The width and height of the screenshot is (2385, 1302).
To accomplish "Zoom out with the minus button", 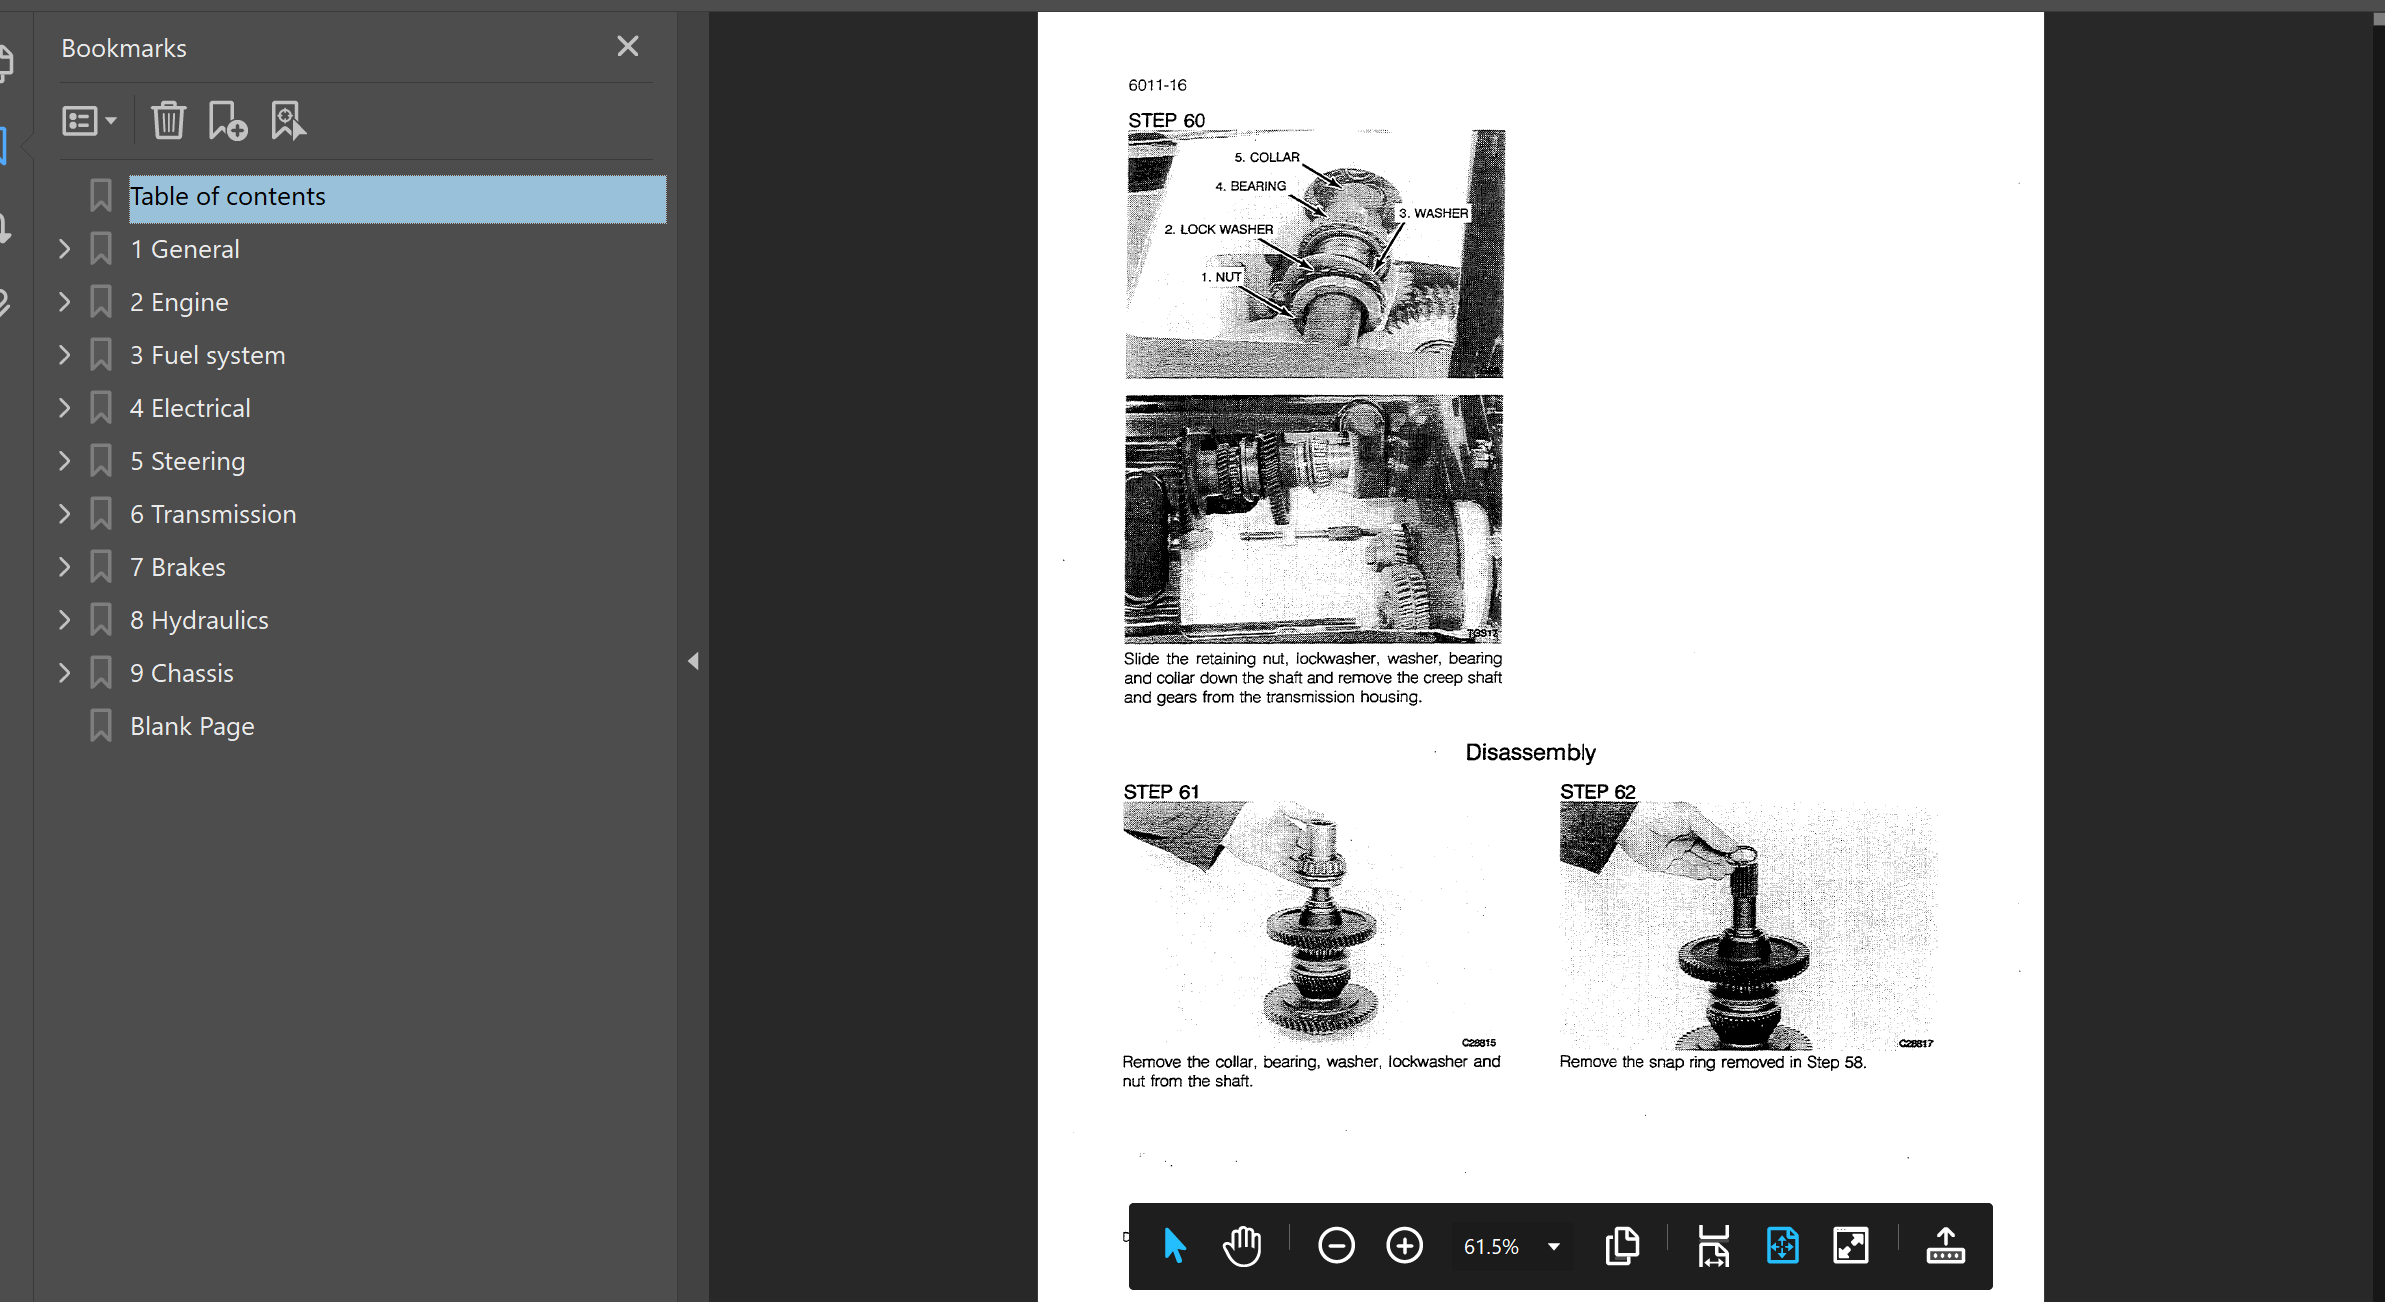I will pos(1336,1246).
